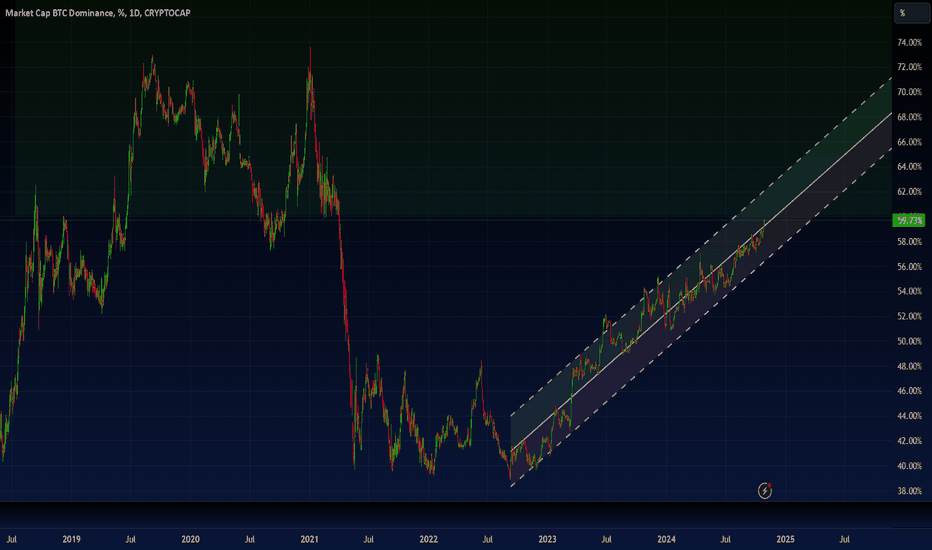Click the 46.00% price axis label
Viewport: 932px width, 550px height.
(x=909, y=391)
